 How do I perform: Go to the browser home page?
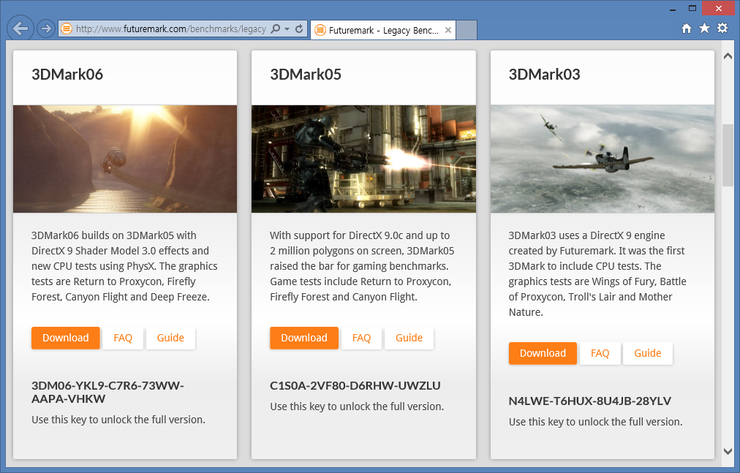(687, 28)
